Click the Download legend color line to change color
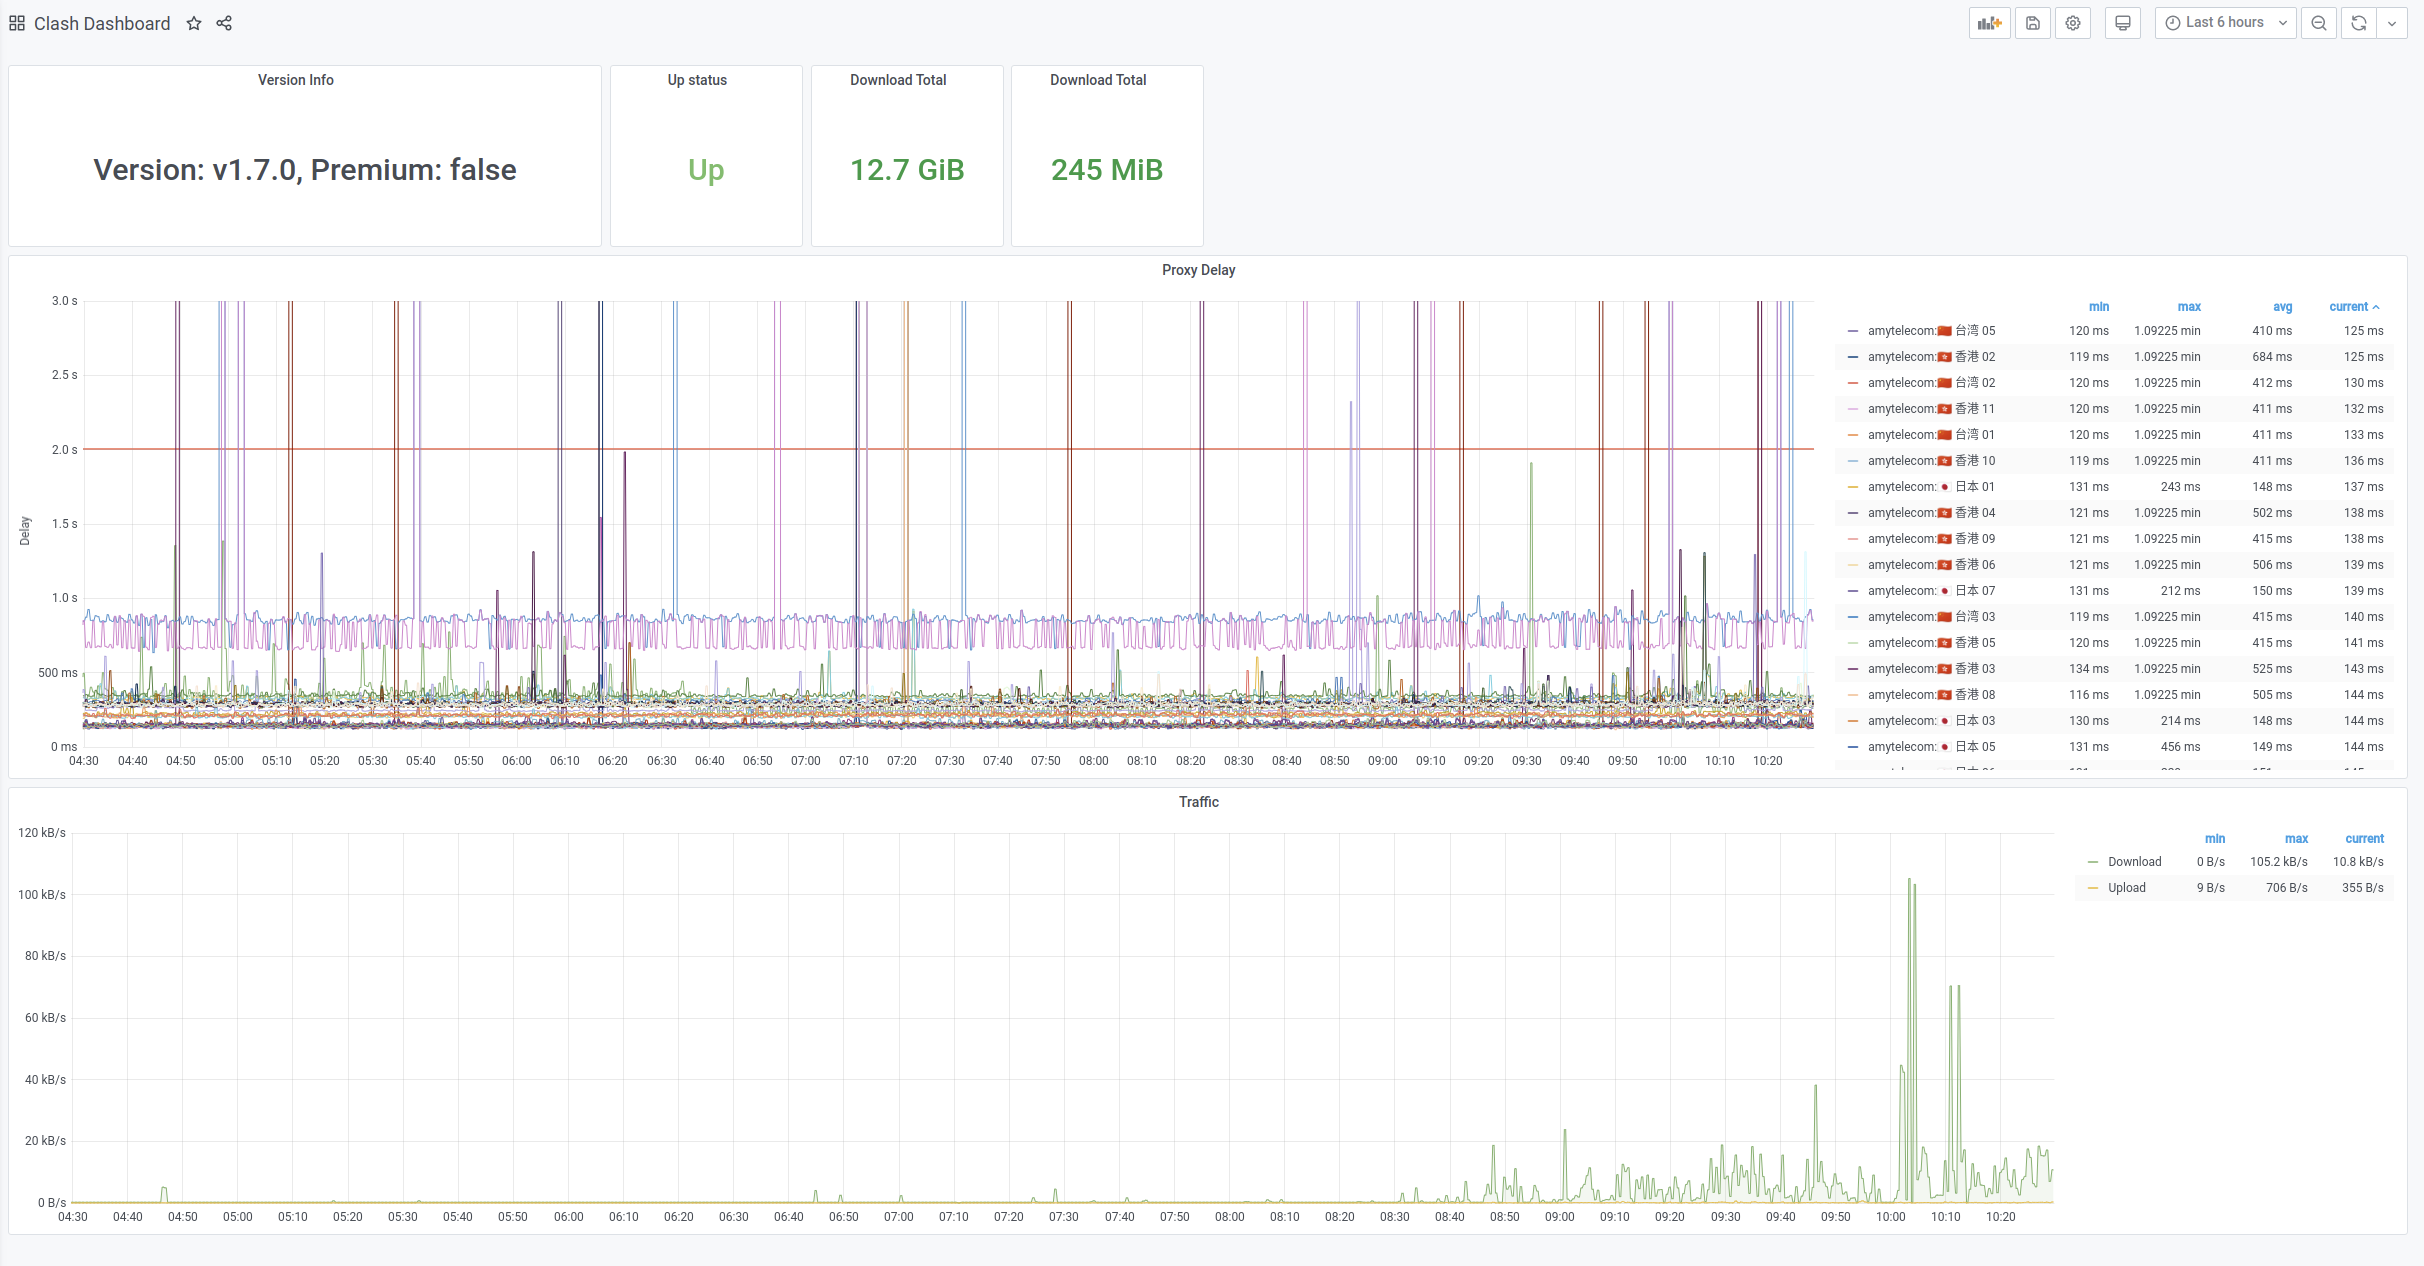The width and height of the screenshot is (2424, 1266). (2093, 861)
